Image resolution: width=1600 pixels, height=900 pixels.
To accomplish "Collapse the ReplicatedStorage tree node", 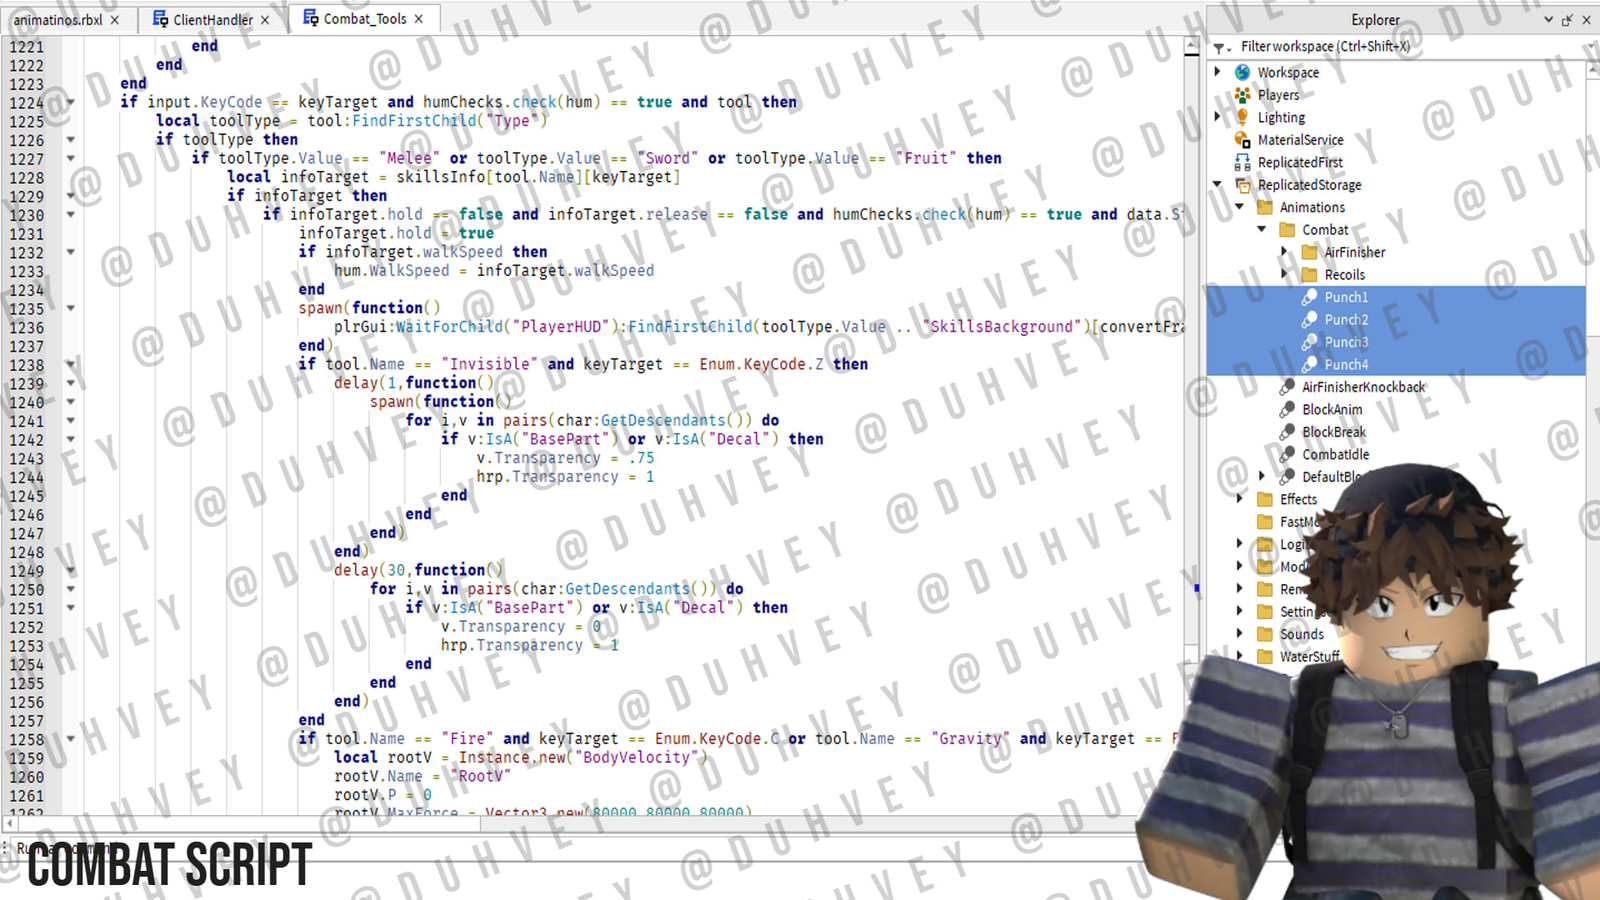I will coord(1217,185).
